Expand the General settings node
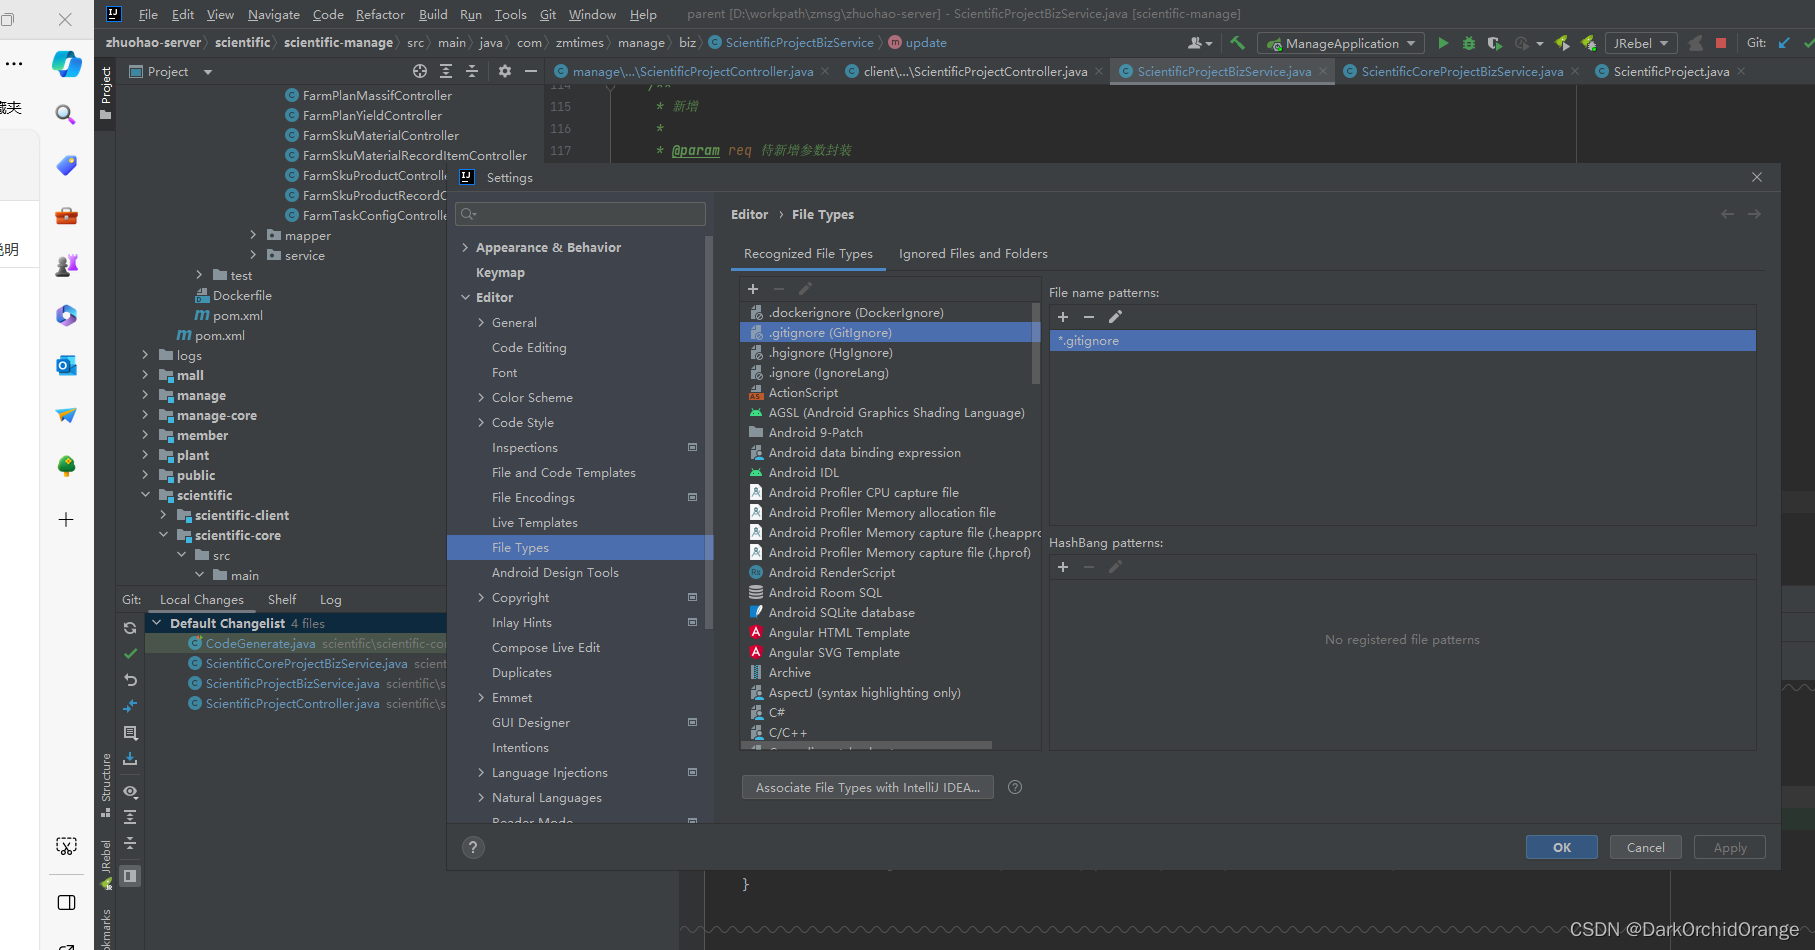 point(481,322)
